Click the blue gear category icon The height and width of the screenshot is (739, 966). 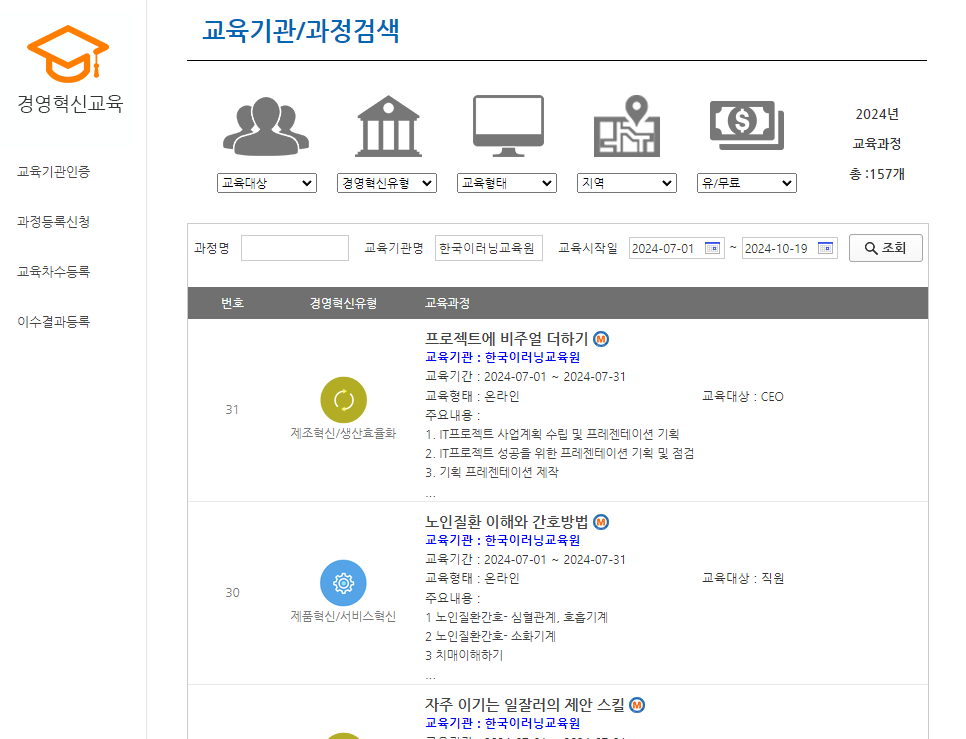(343, 582)
